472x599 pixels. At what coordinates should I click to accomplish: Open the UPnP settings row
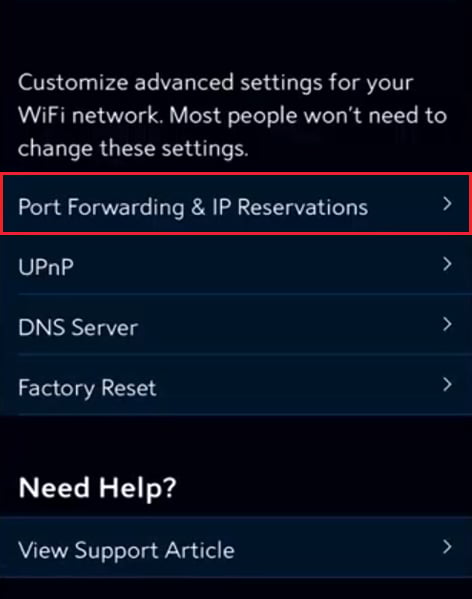pos(236,264)
